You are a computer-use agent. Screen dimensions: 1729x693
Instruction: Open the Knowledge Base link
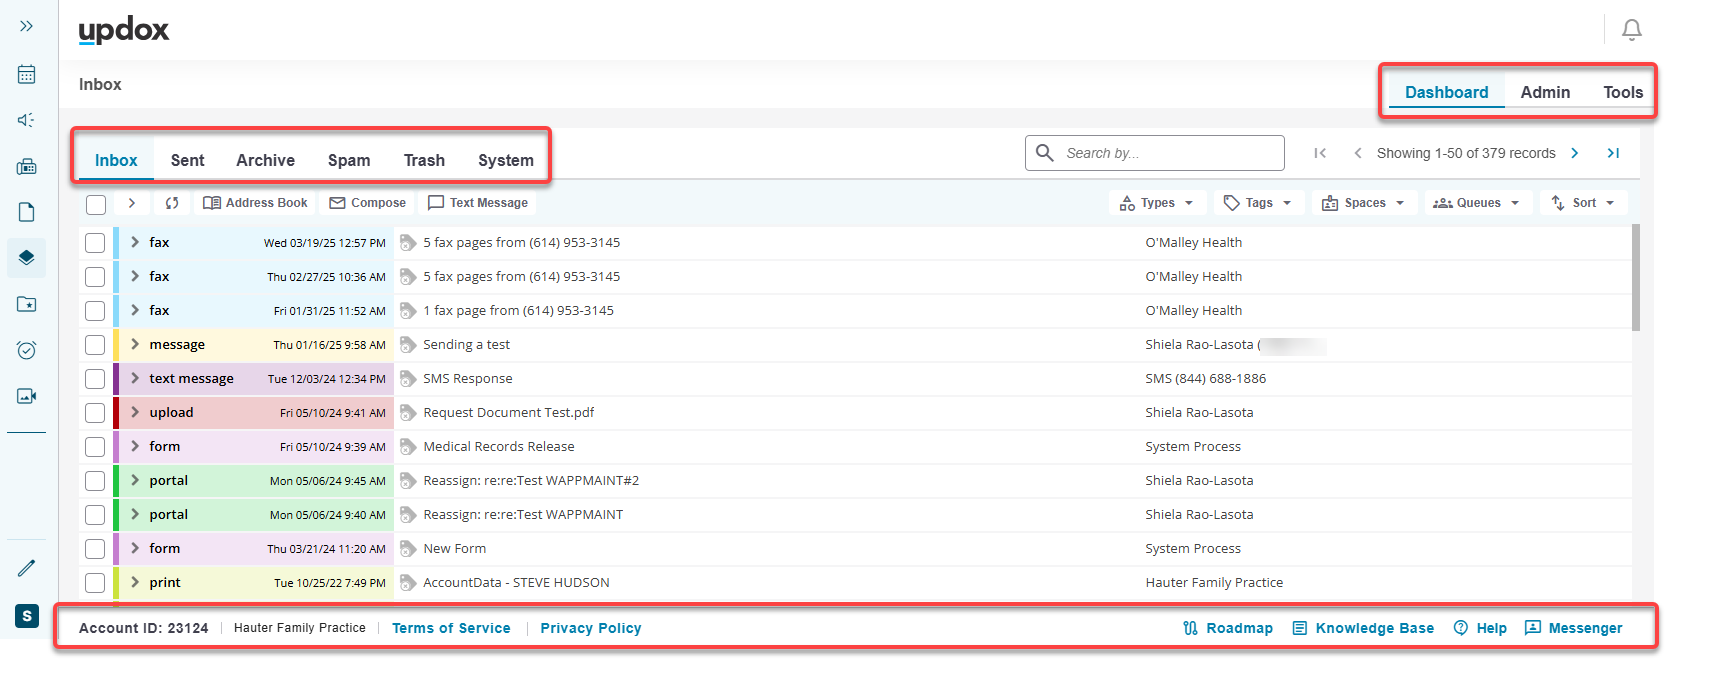[x=1363, y=628]
